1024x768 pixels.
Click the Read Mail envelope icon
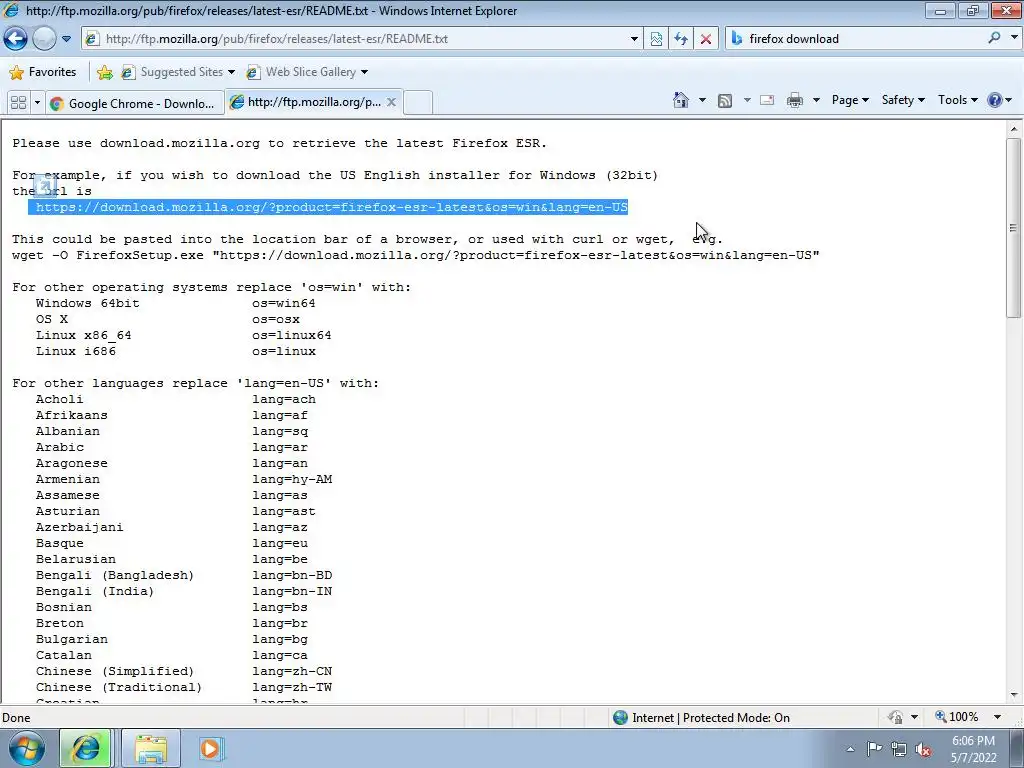tap(767, 100)
